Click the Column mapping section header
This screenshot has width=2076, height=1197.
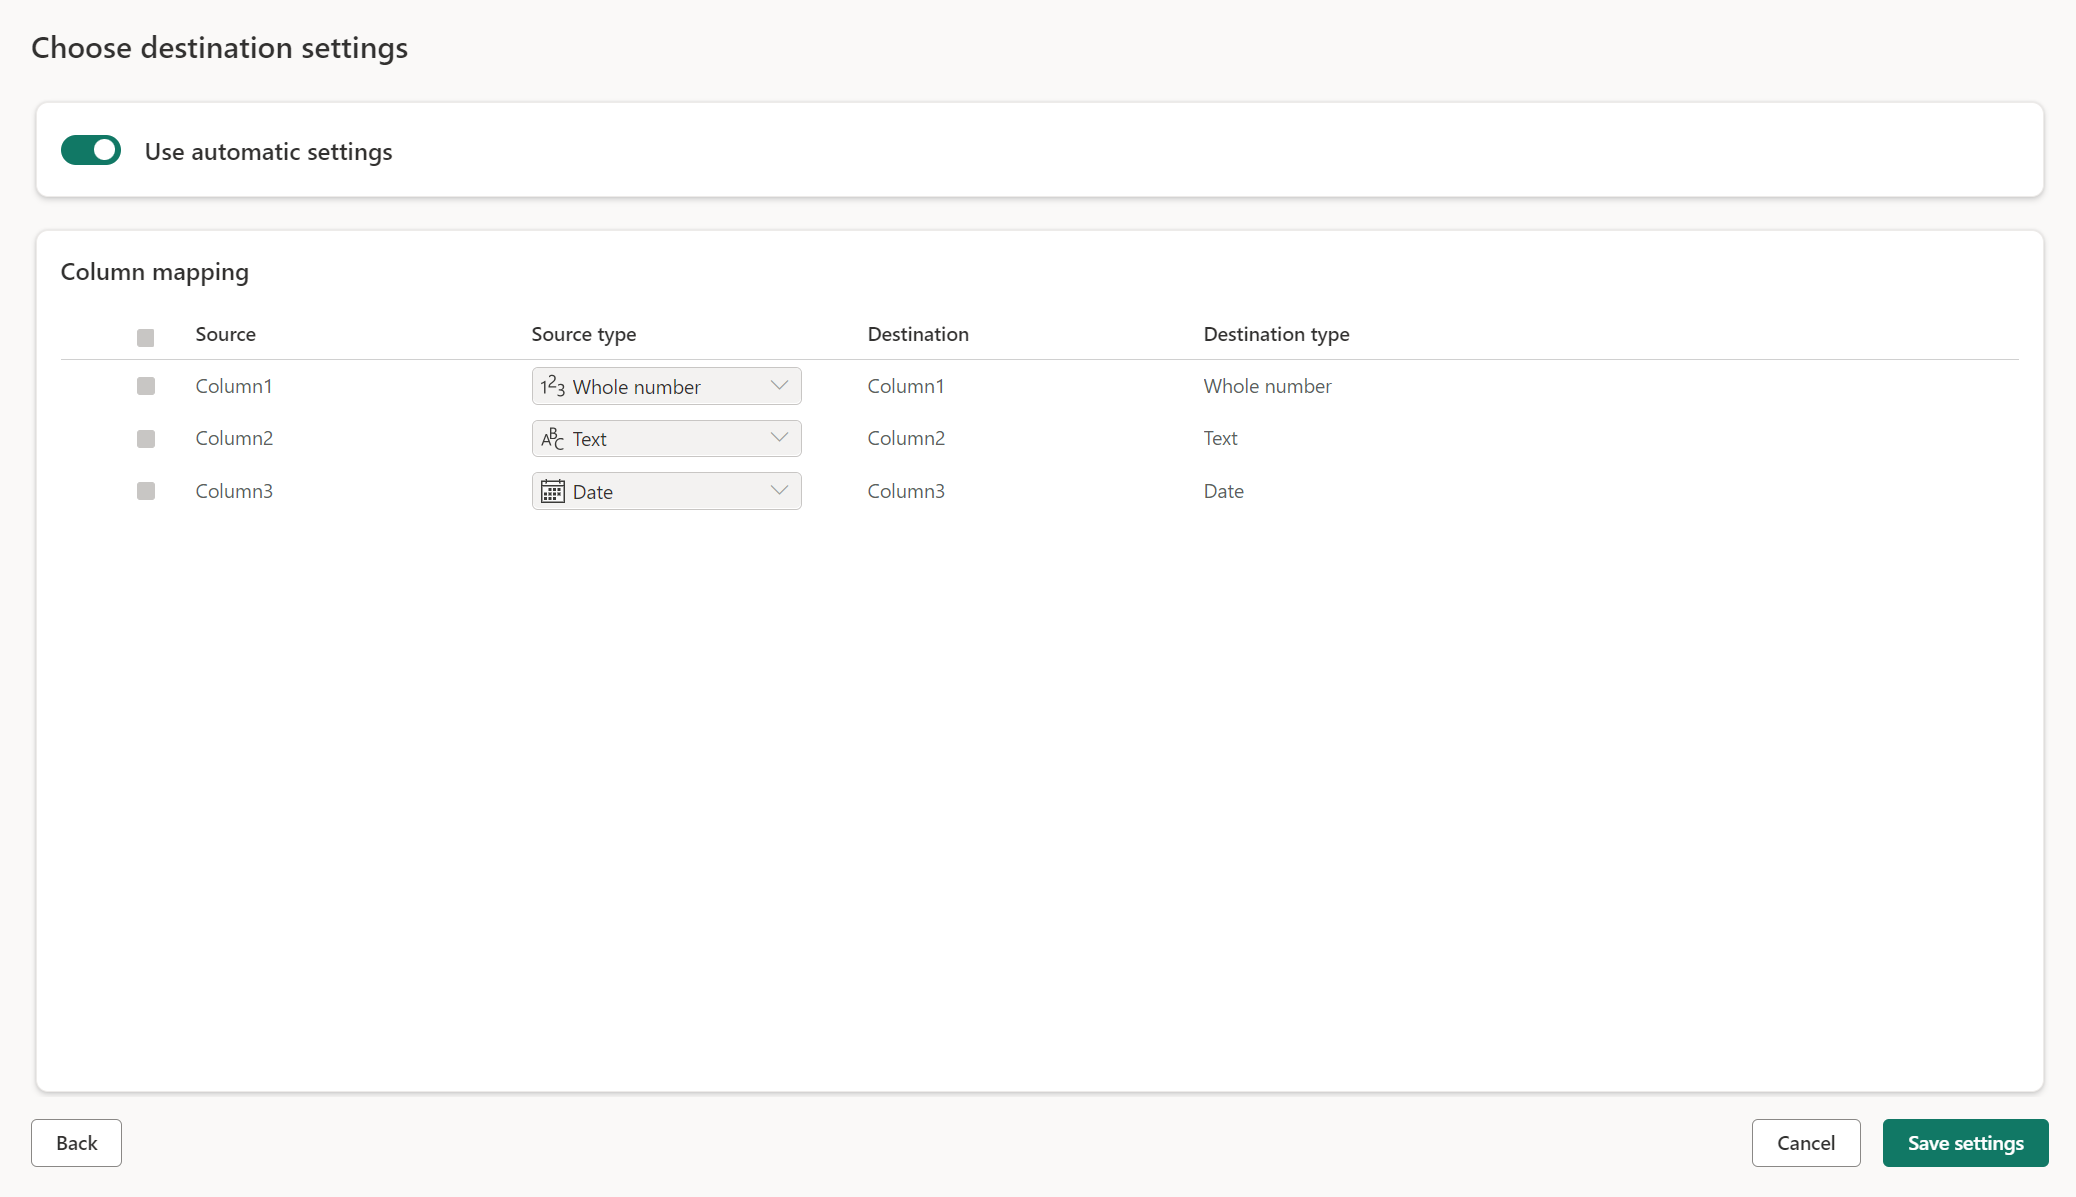pos(154,271)
